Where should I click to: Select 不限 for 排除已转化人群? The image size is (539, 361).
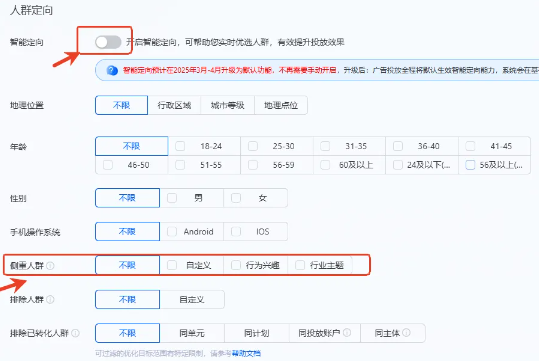click(x=128, y=333)
